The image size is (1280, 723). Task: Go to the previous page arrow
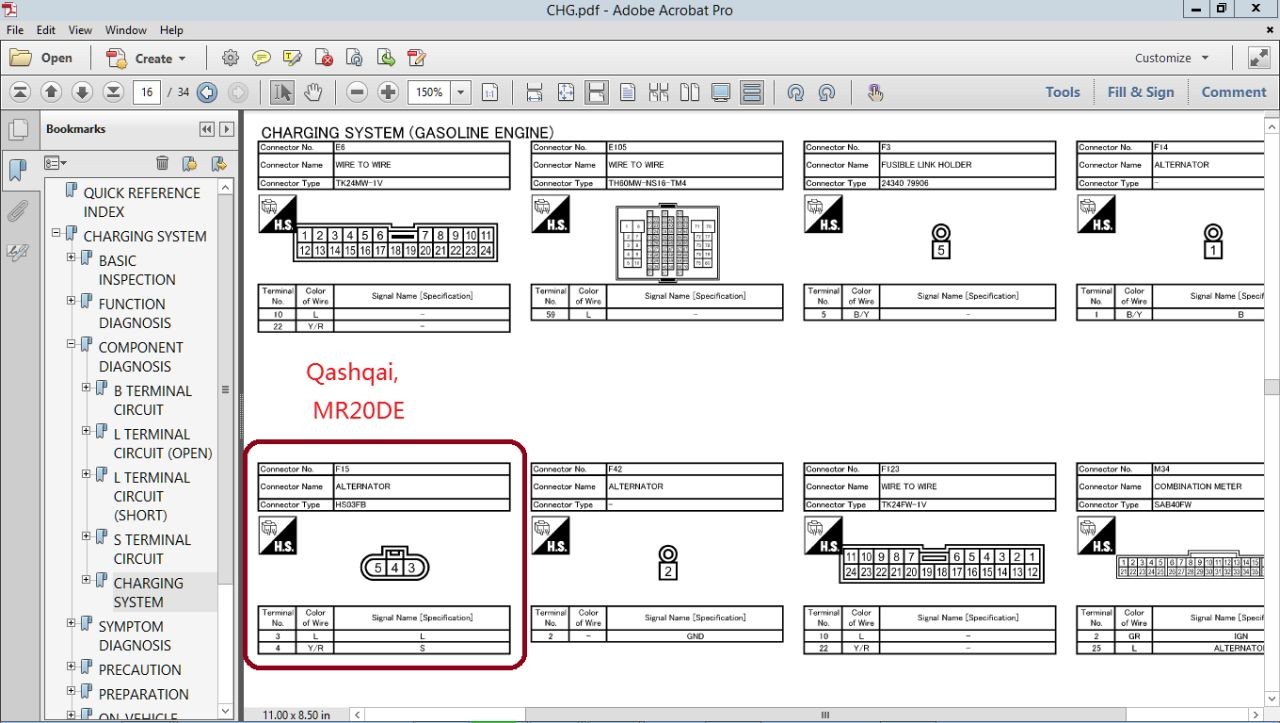coord(51,92)
